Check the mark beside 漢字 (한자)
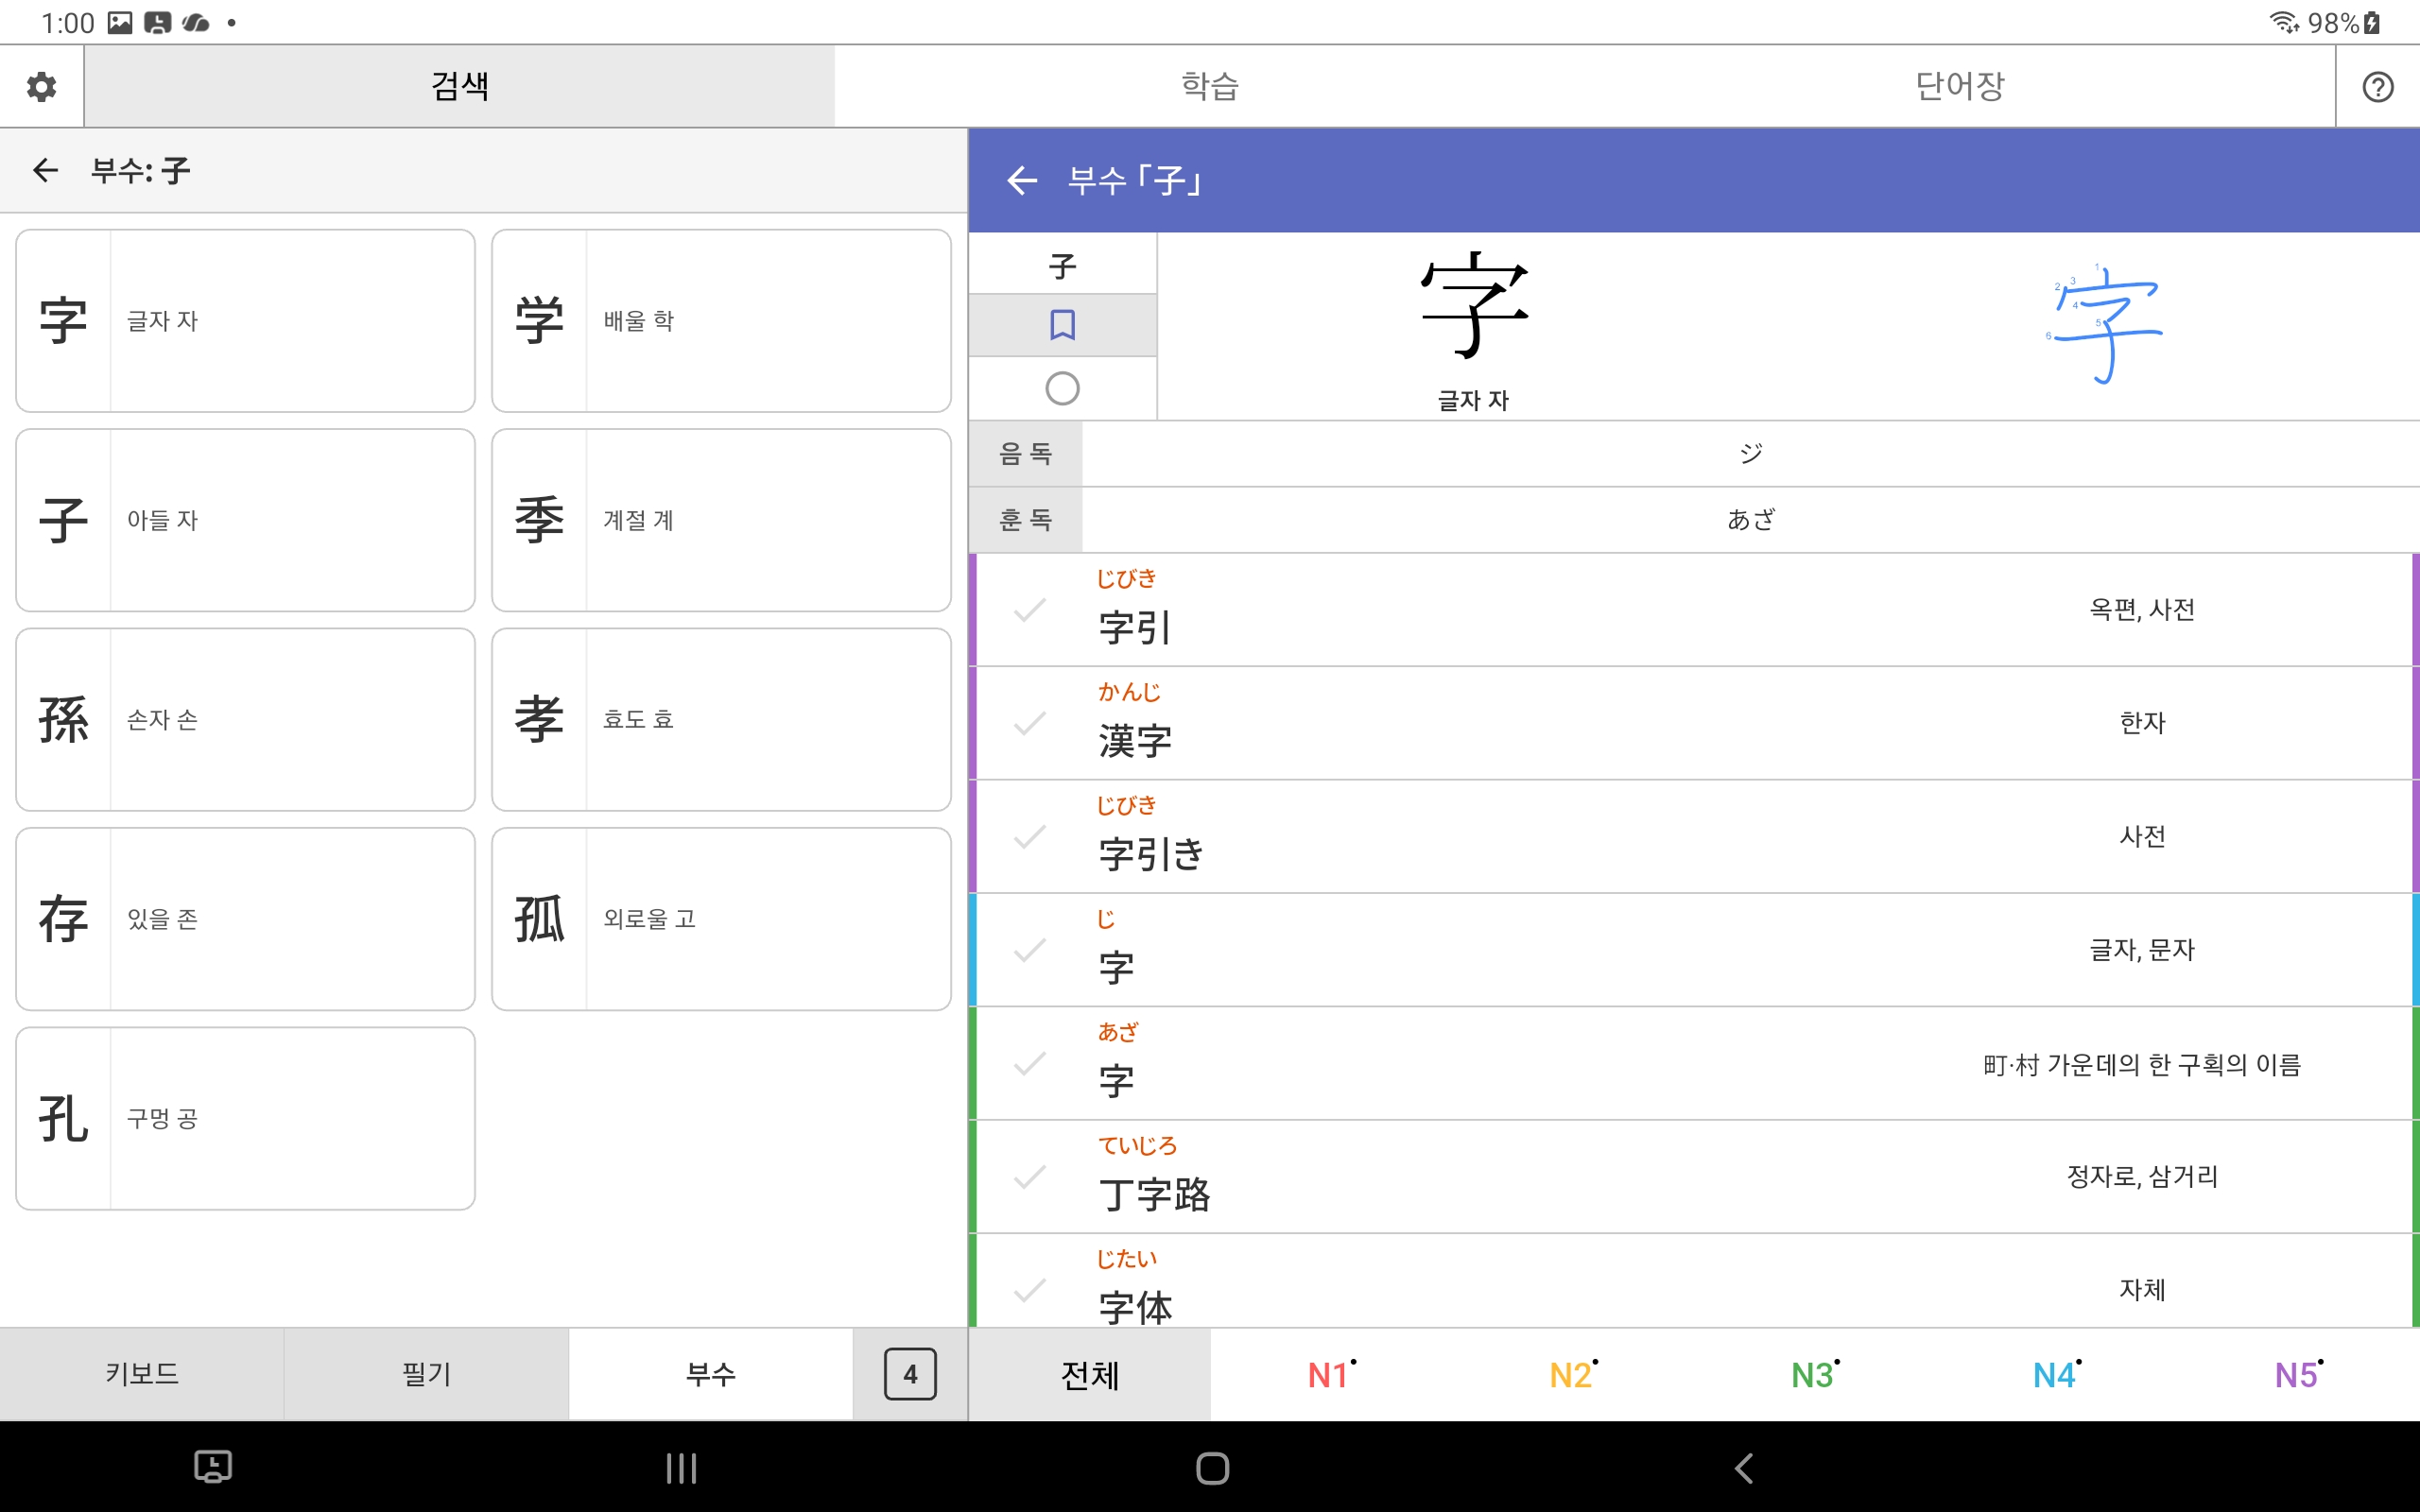The image size is (2420, 1512). pyautogui.click(x=1029, y=723)
